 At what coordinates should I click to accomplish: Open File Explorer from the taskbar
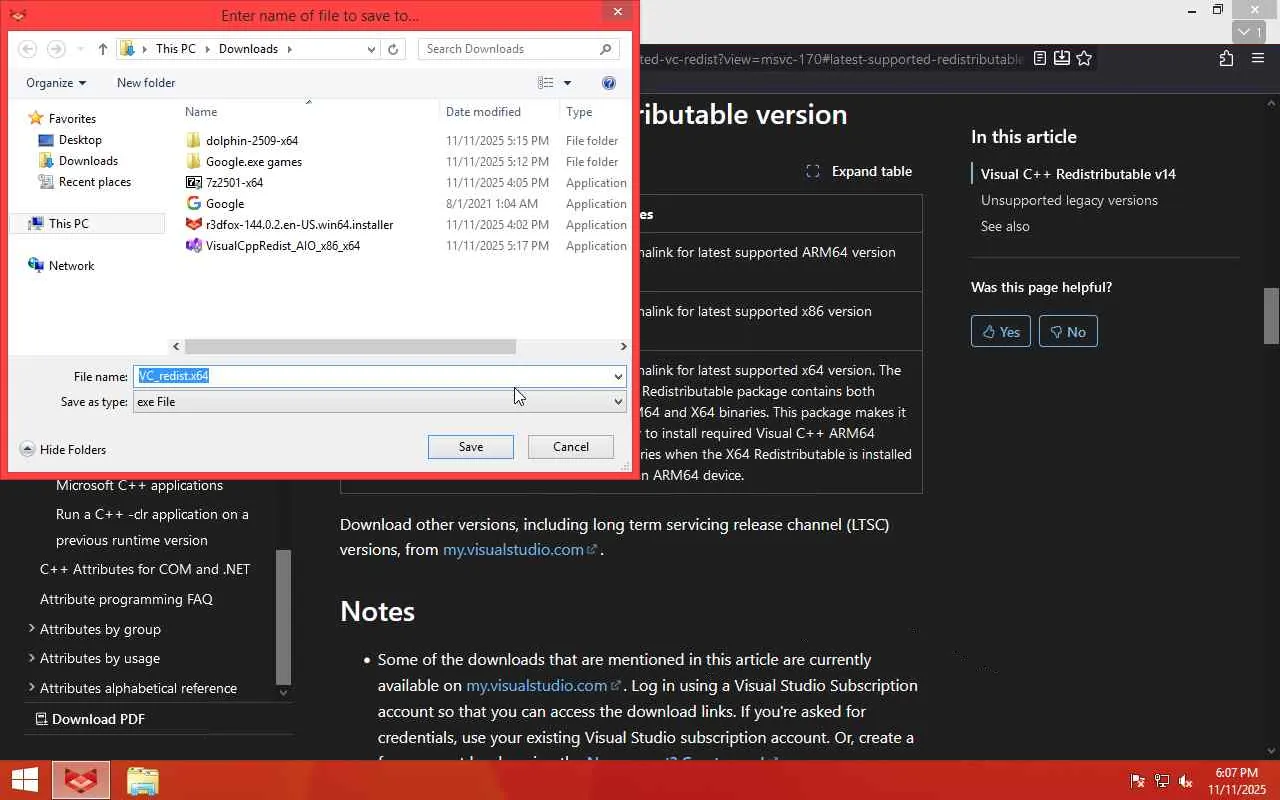click(143, 780)
